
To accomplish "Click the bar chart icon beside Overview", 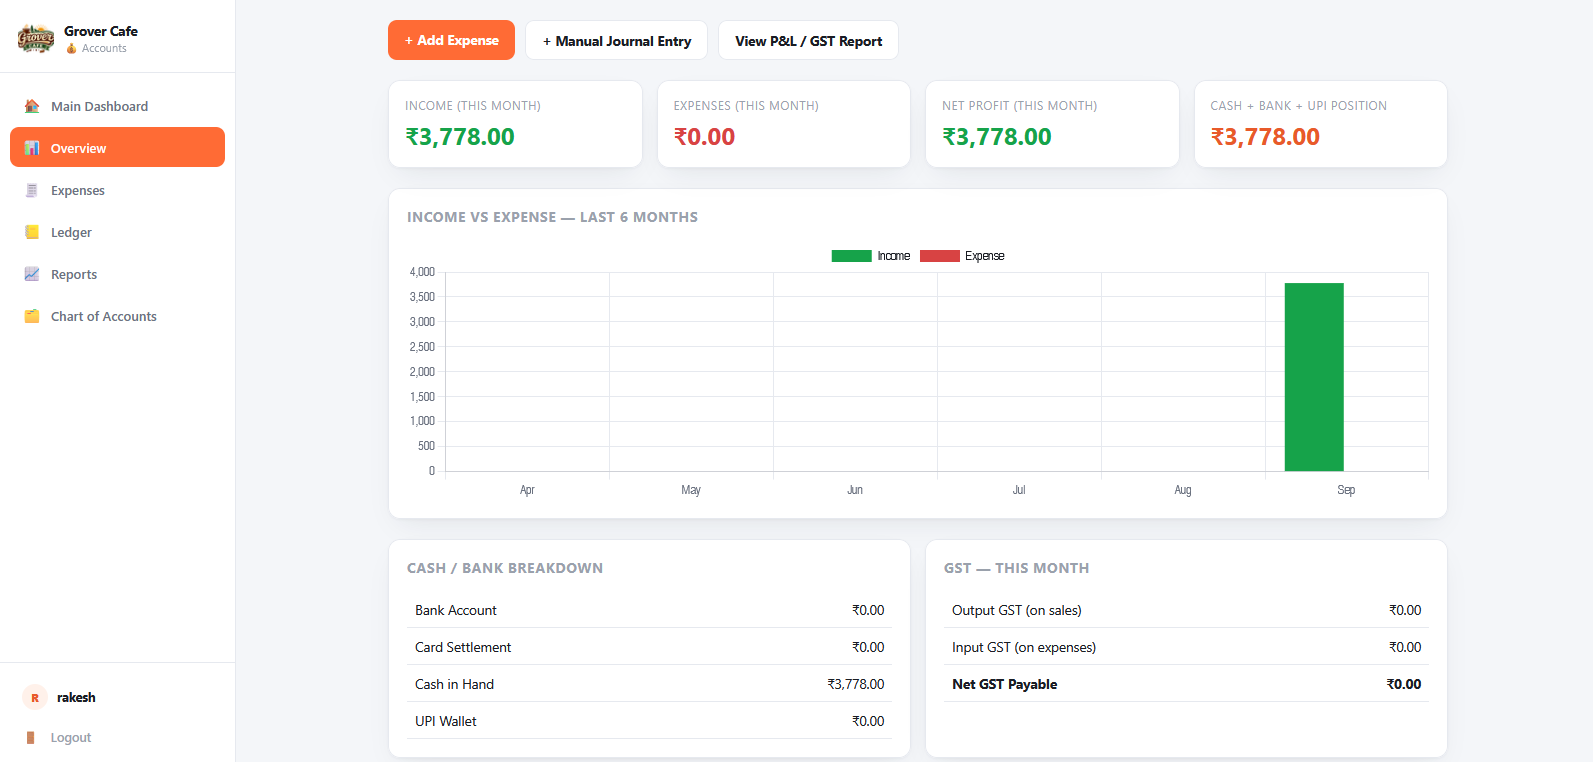I will click(32, 148).
